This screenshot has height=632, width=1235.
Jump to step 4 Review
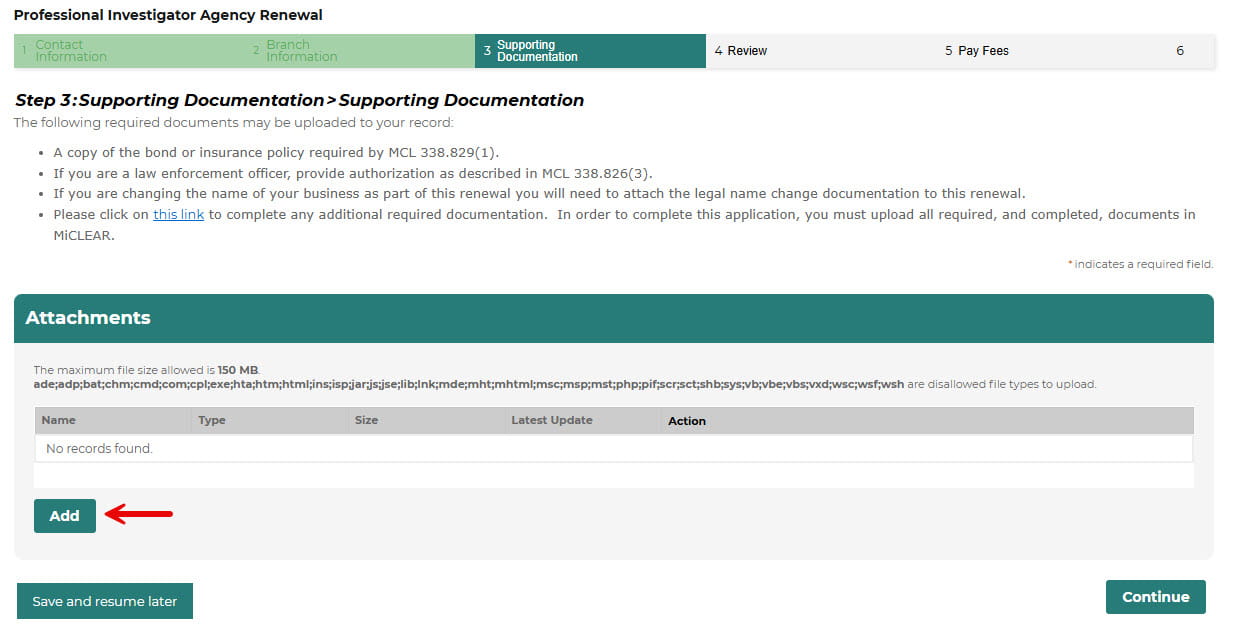(x=821, y=51)
